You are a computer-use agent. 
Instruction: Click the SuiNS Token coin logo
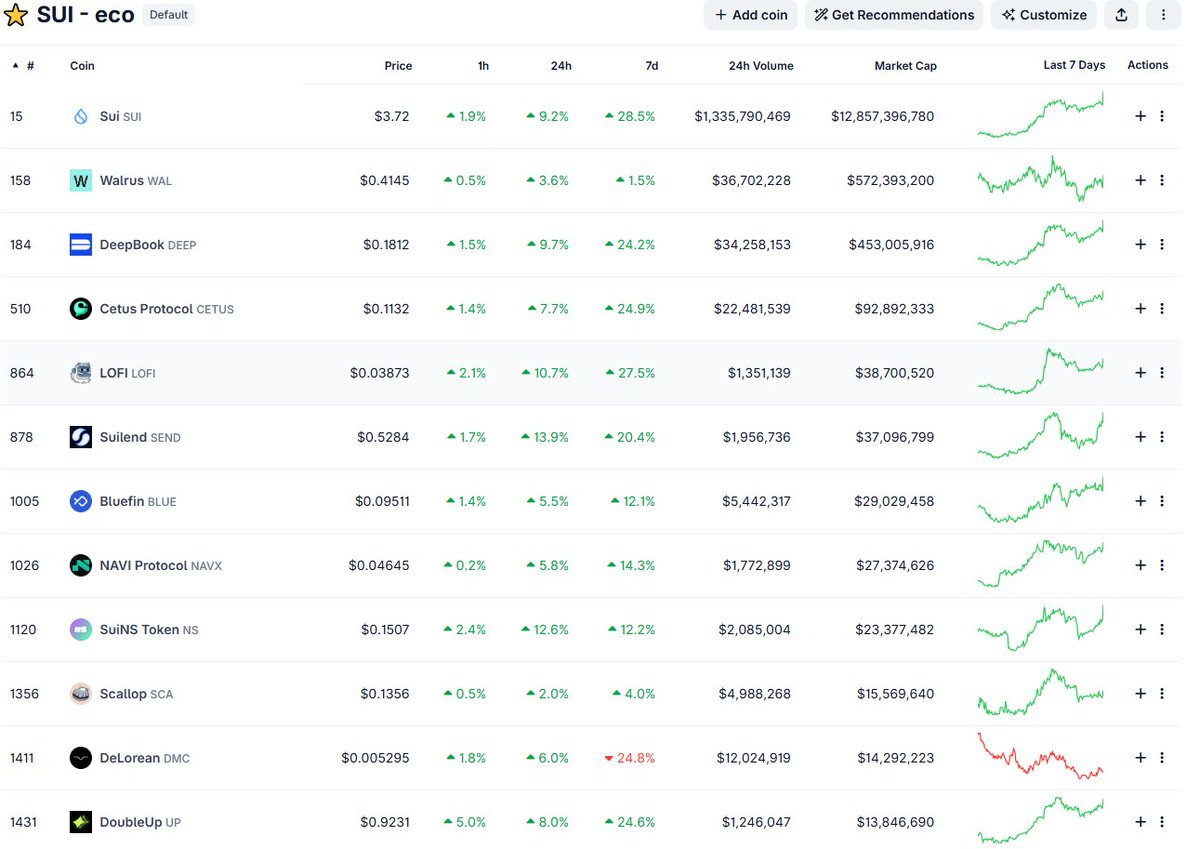(x=81, y=629)
